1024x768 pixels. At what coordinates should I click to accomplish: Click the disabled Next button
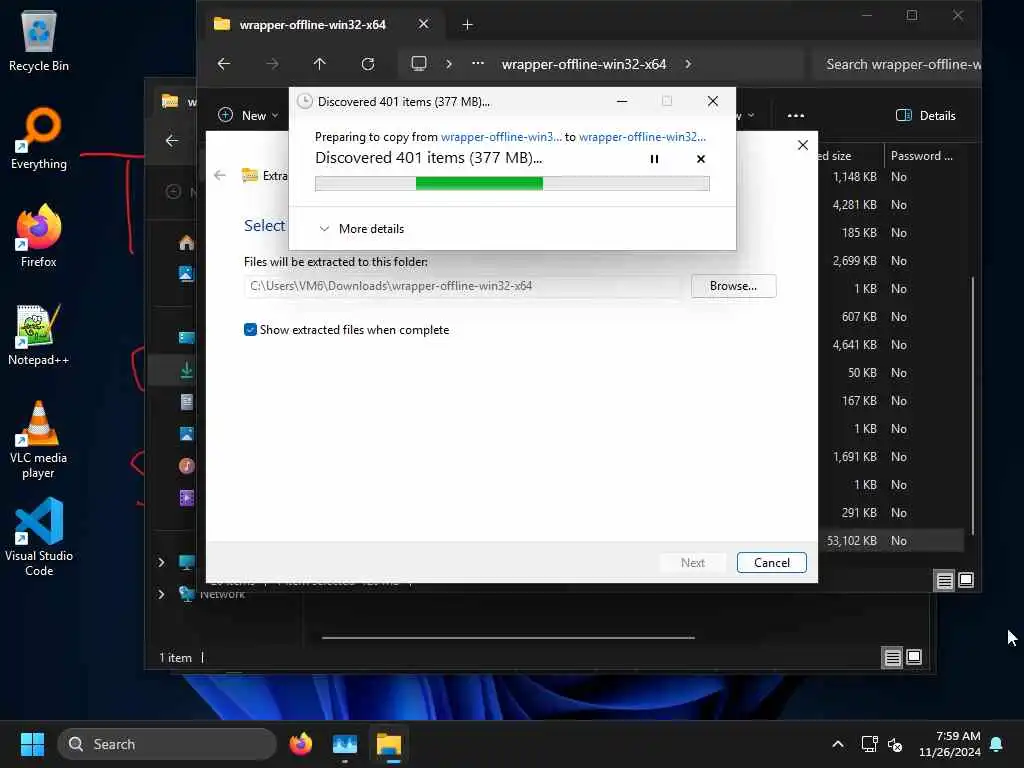click(x=692, y=563)
